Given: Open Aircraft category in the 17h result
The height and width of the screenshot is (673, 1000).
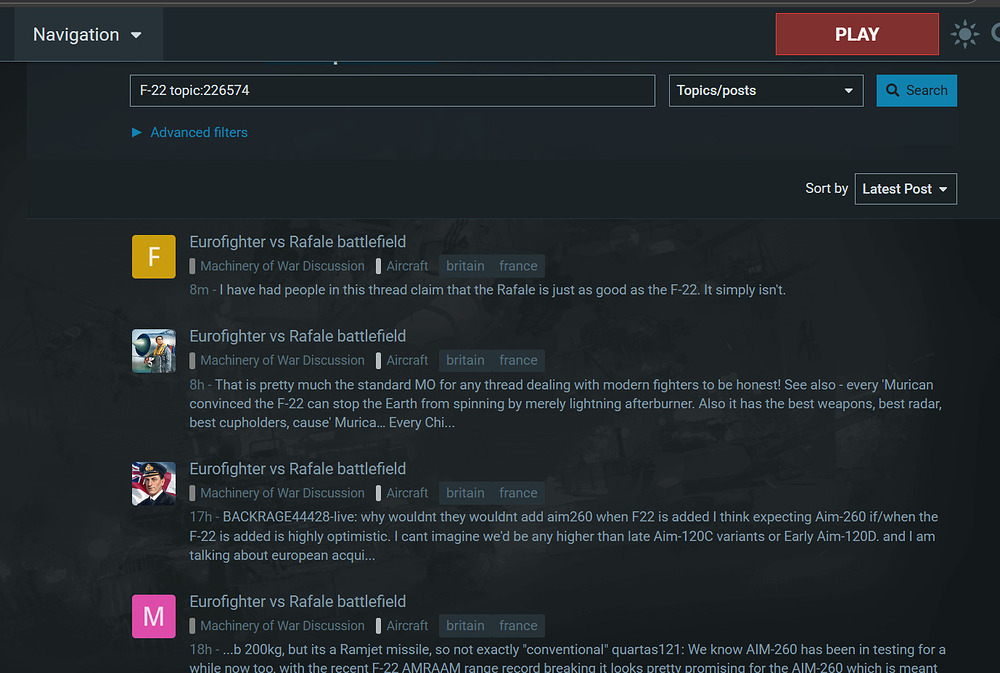Looking at the screenshot, I should click(x=407, y=493).
